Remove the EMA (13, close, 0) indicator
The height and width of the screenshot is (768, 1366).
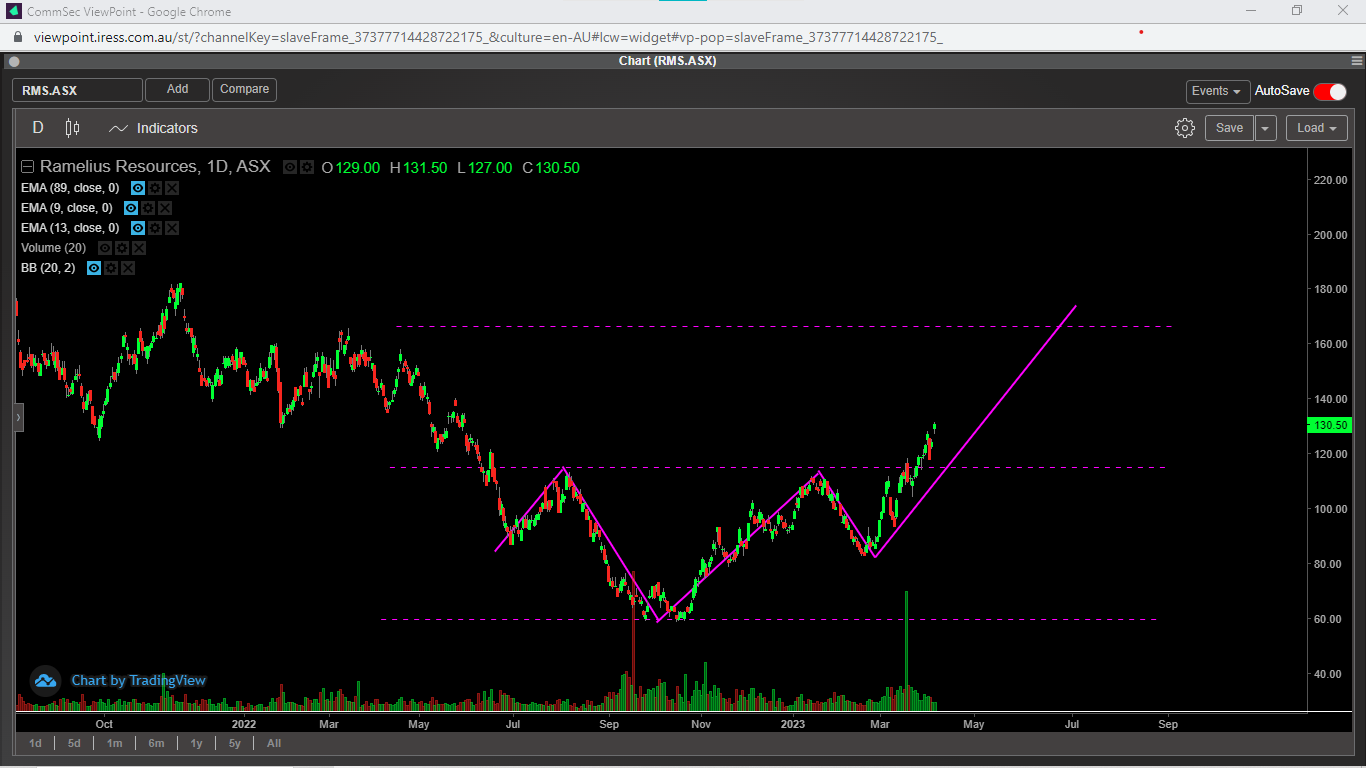pos(172,228)
